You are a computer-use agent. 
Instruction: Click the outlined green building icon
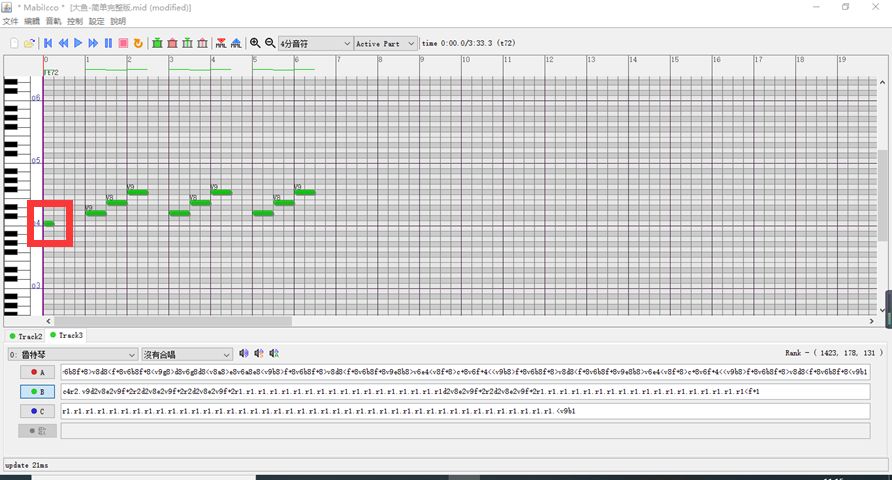(187, 43)
